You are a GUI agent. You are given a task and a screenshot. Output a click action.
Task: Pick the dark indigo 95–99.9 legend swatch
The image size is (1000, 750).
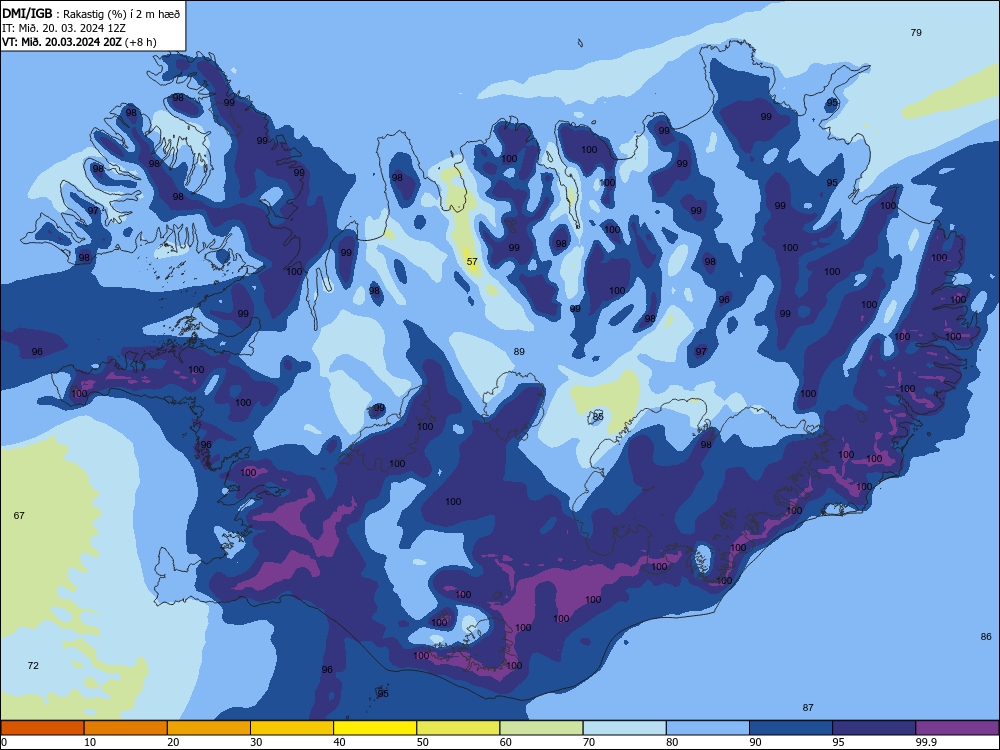[874, 728]
